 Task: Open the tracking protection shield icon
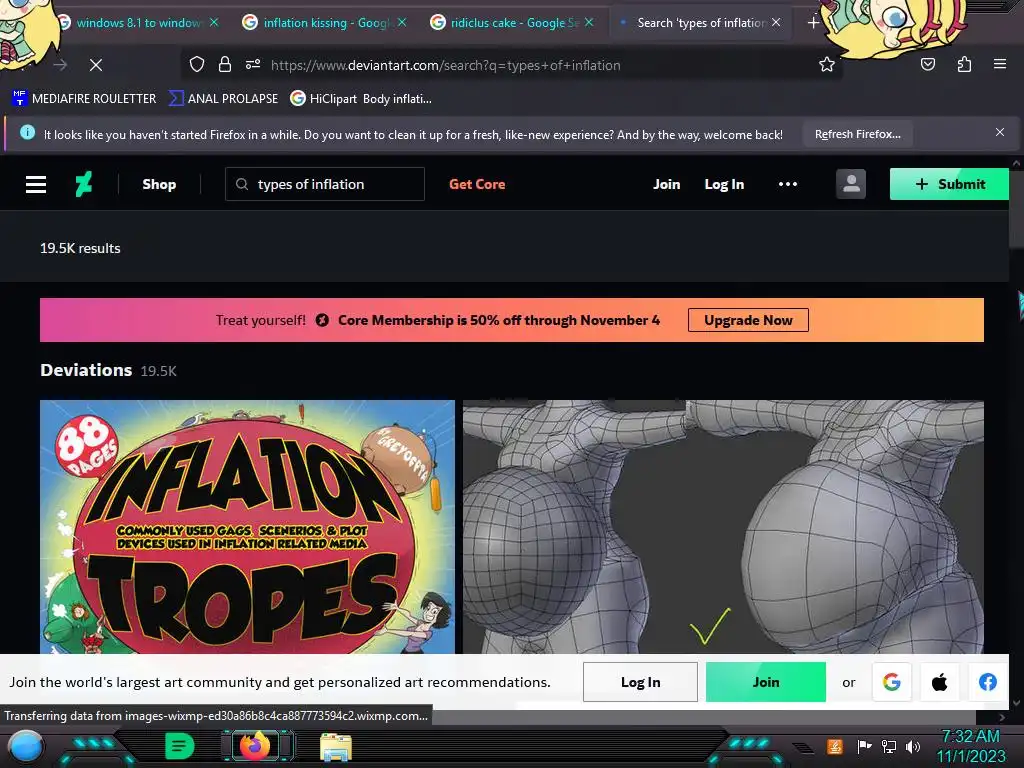197,65
